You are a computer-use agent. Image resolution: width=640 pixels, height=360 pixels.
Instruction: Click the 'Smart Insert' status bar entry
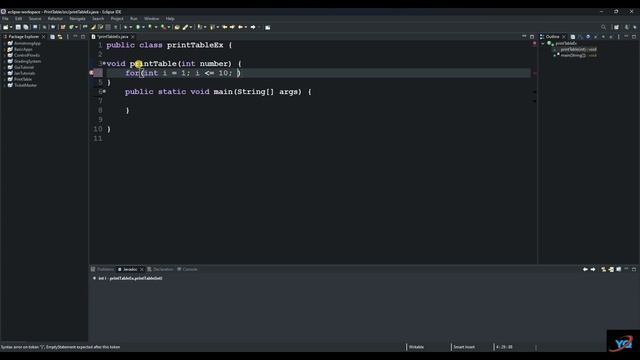tap(464, 347)
